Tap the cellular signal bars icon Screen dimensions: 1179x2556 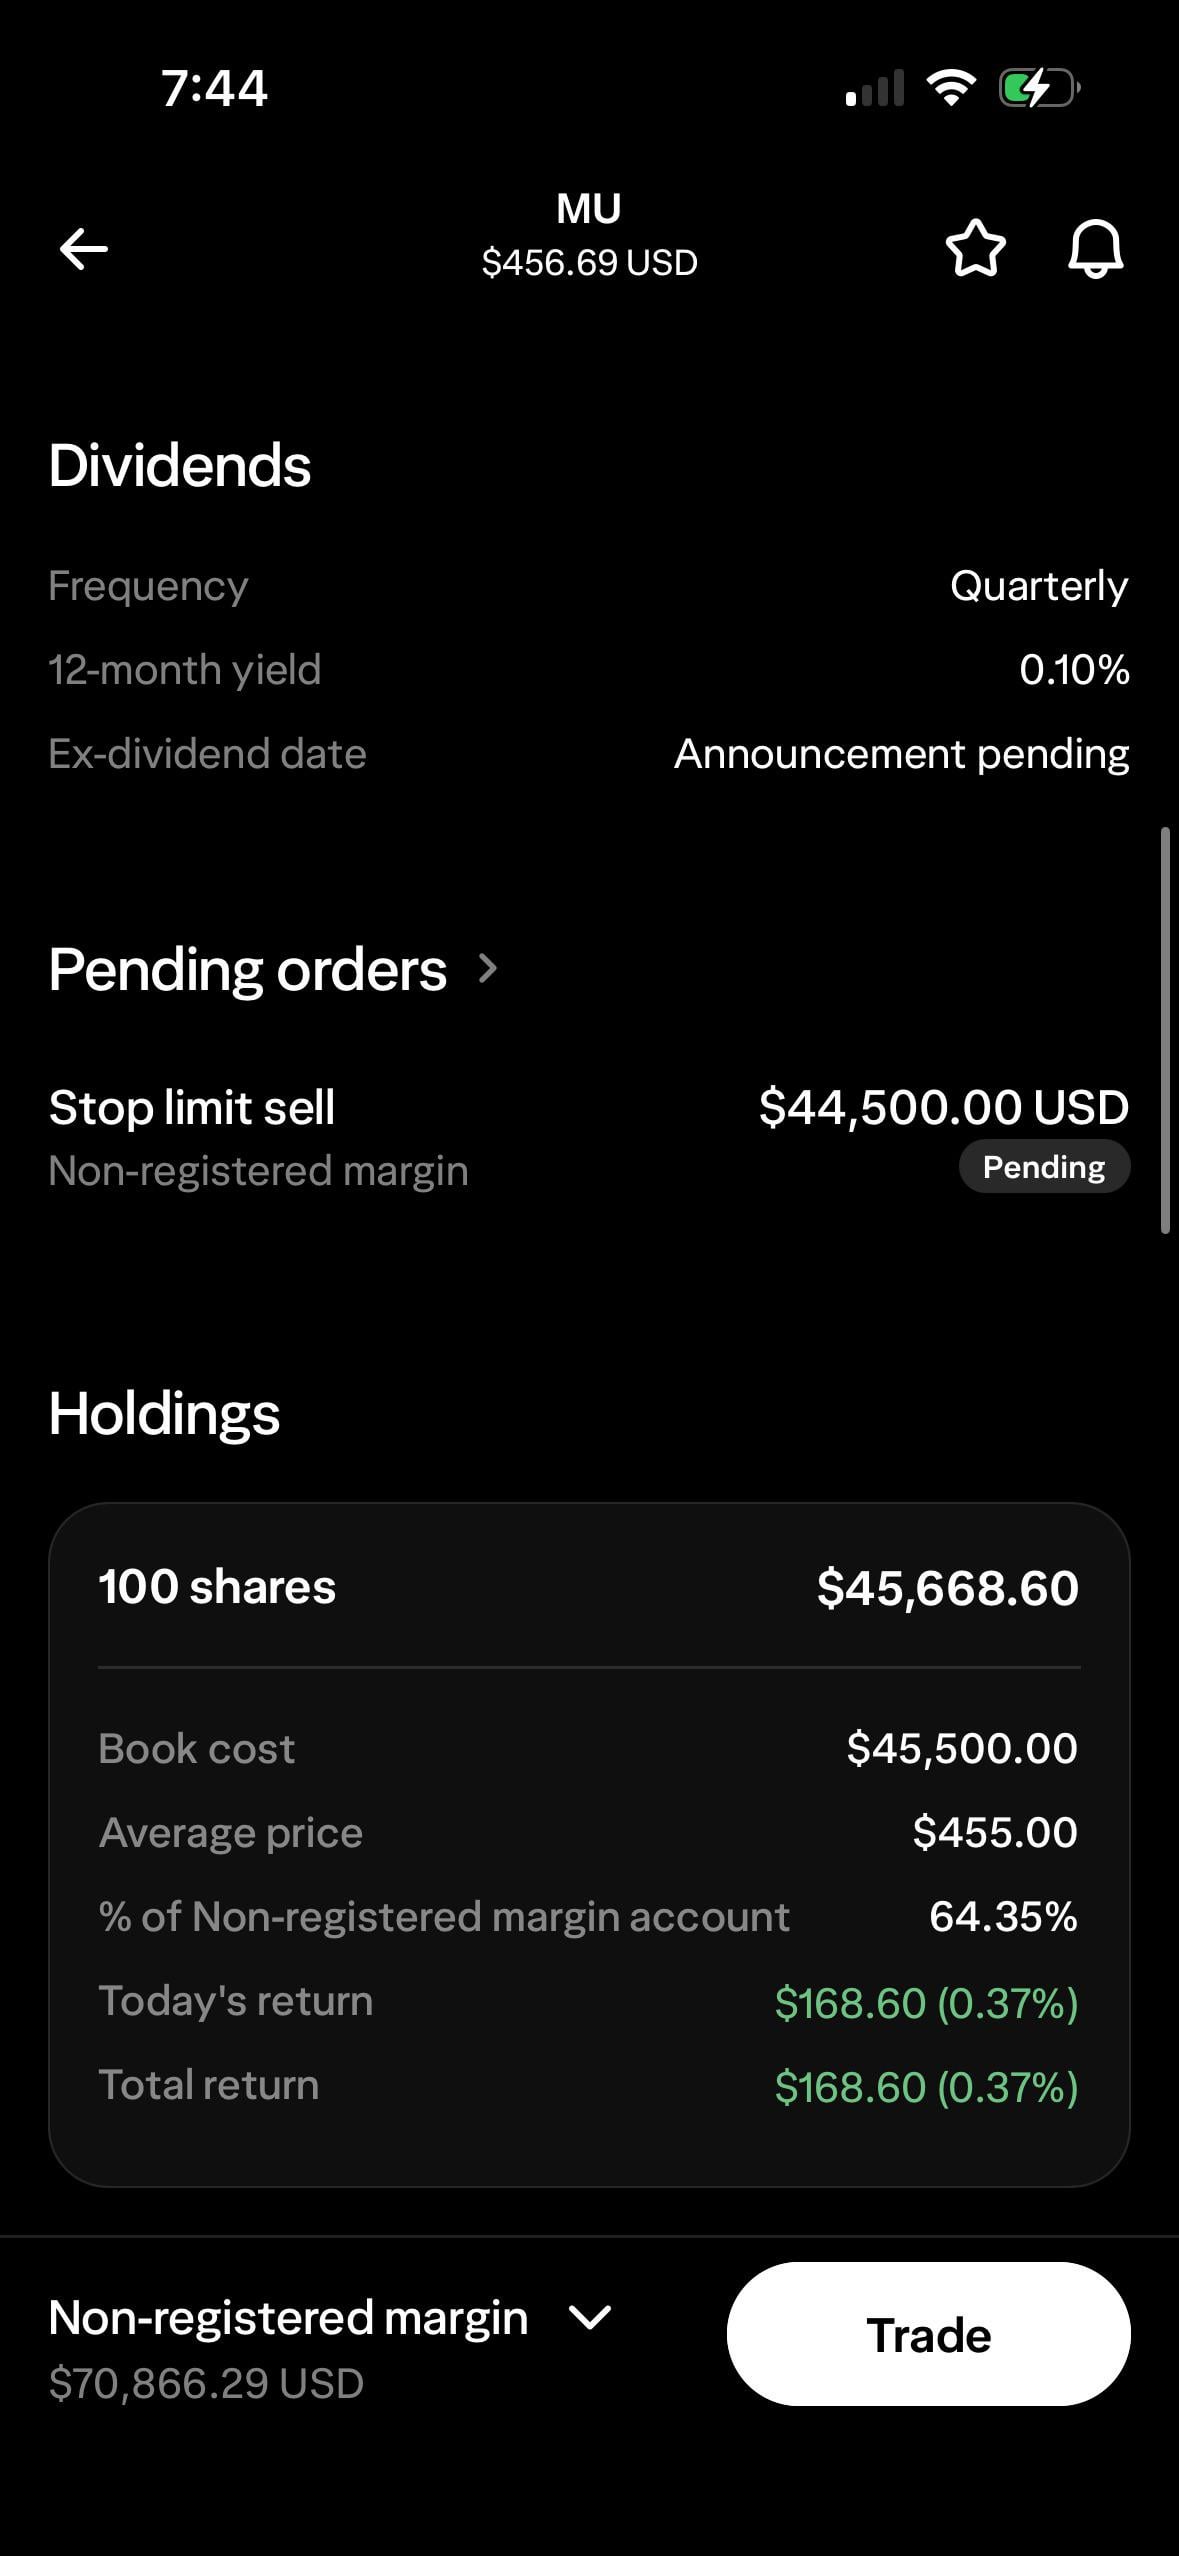(875, 88)
